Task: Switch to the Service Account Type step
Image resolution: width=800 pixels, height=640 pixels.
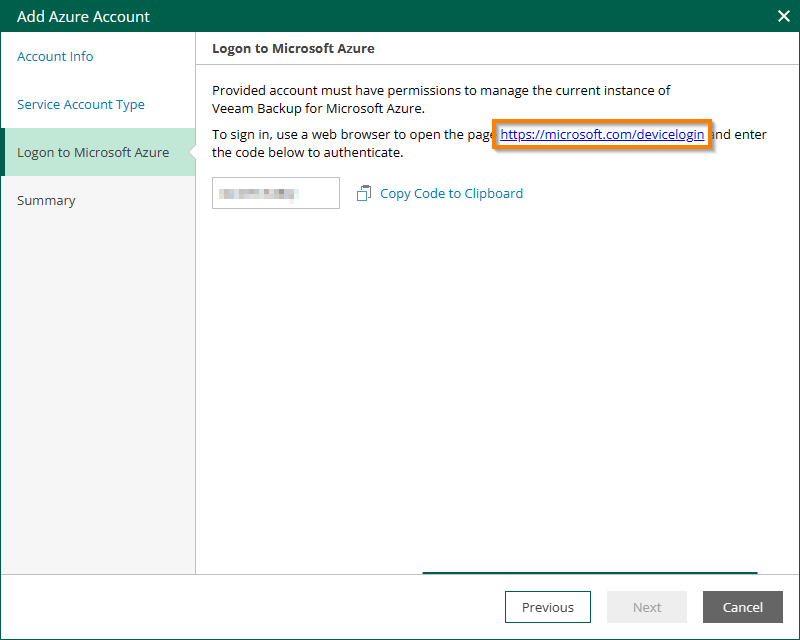Action: tap(81, 104)
